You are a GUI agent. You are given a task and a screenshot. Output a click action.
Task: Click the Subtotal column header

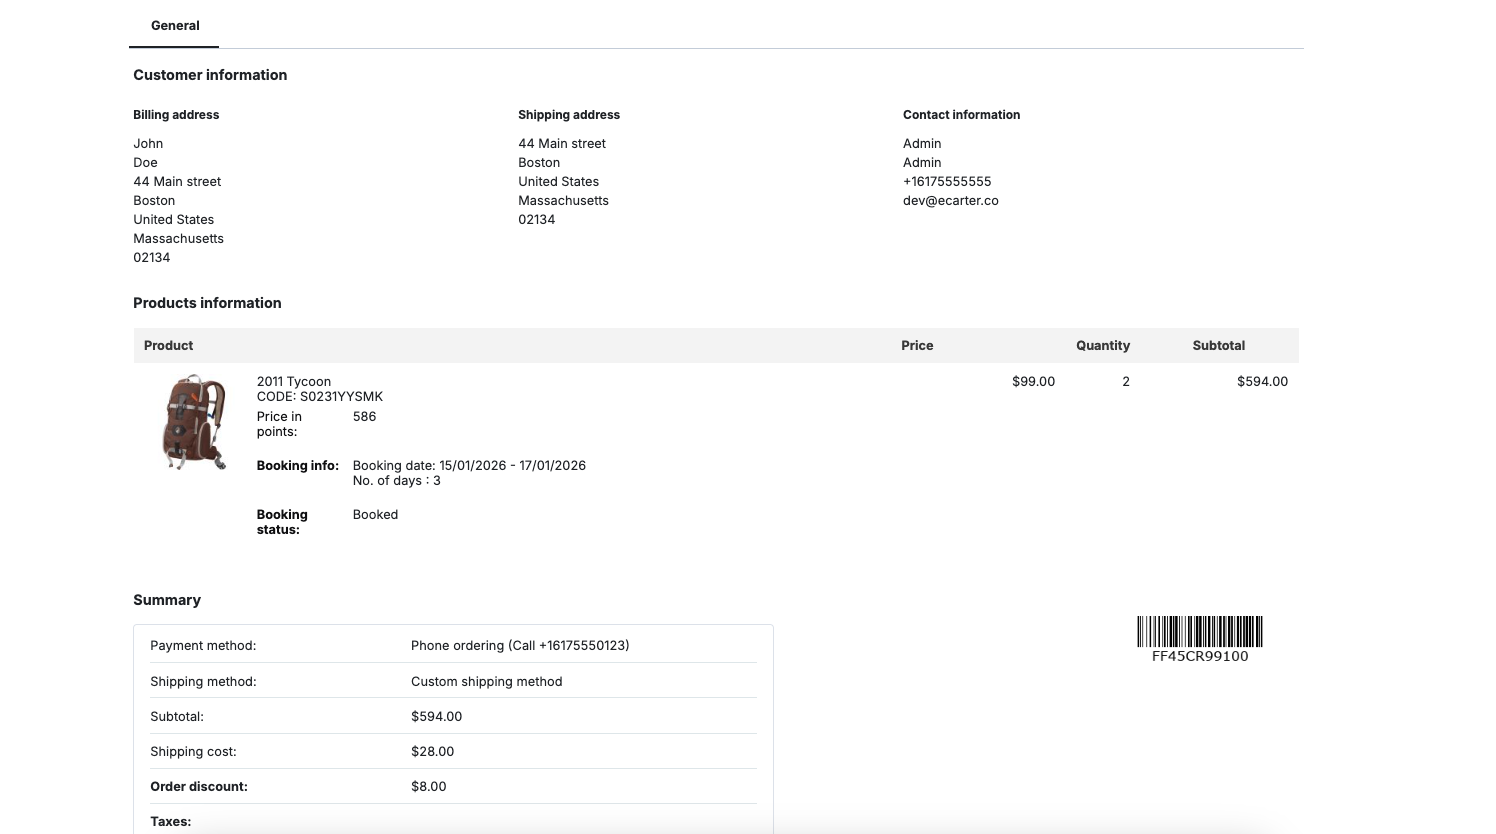[1218, 345]
